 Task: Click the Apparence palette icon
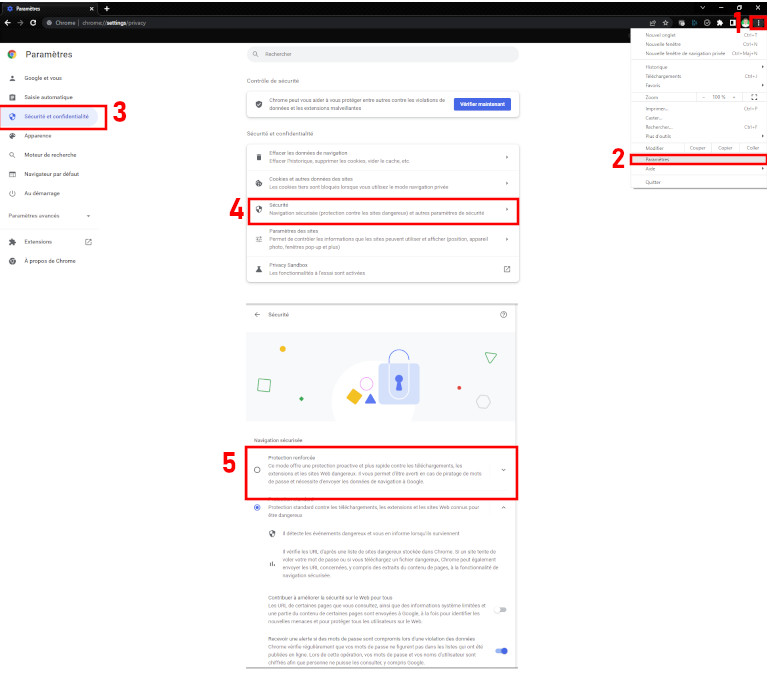(12, 136)
